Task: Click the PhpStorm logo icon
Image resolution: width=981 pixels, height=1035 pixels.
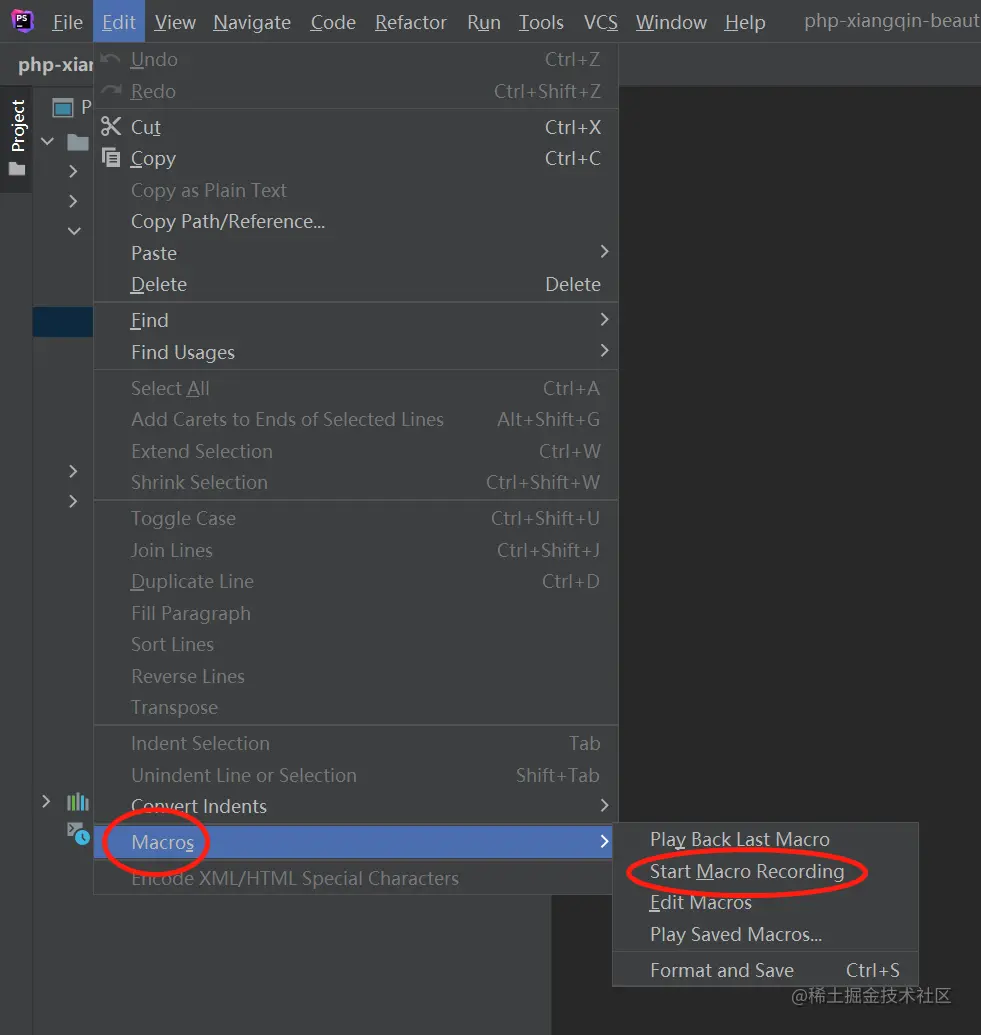Action: point(22,21)
